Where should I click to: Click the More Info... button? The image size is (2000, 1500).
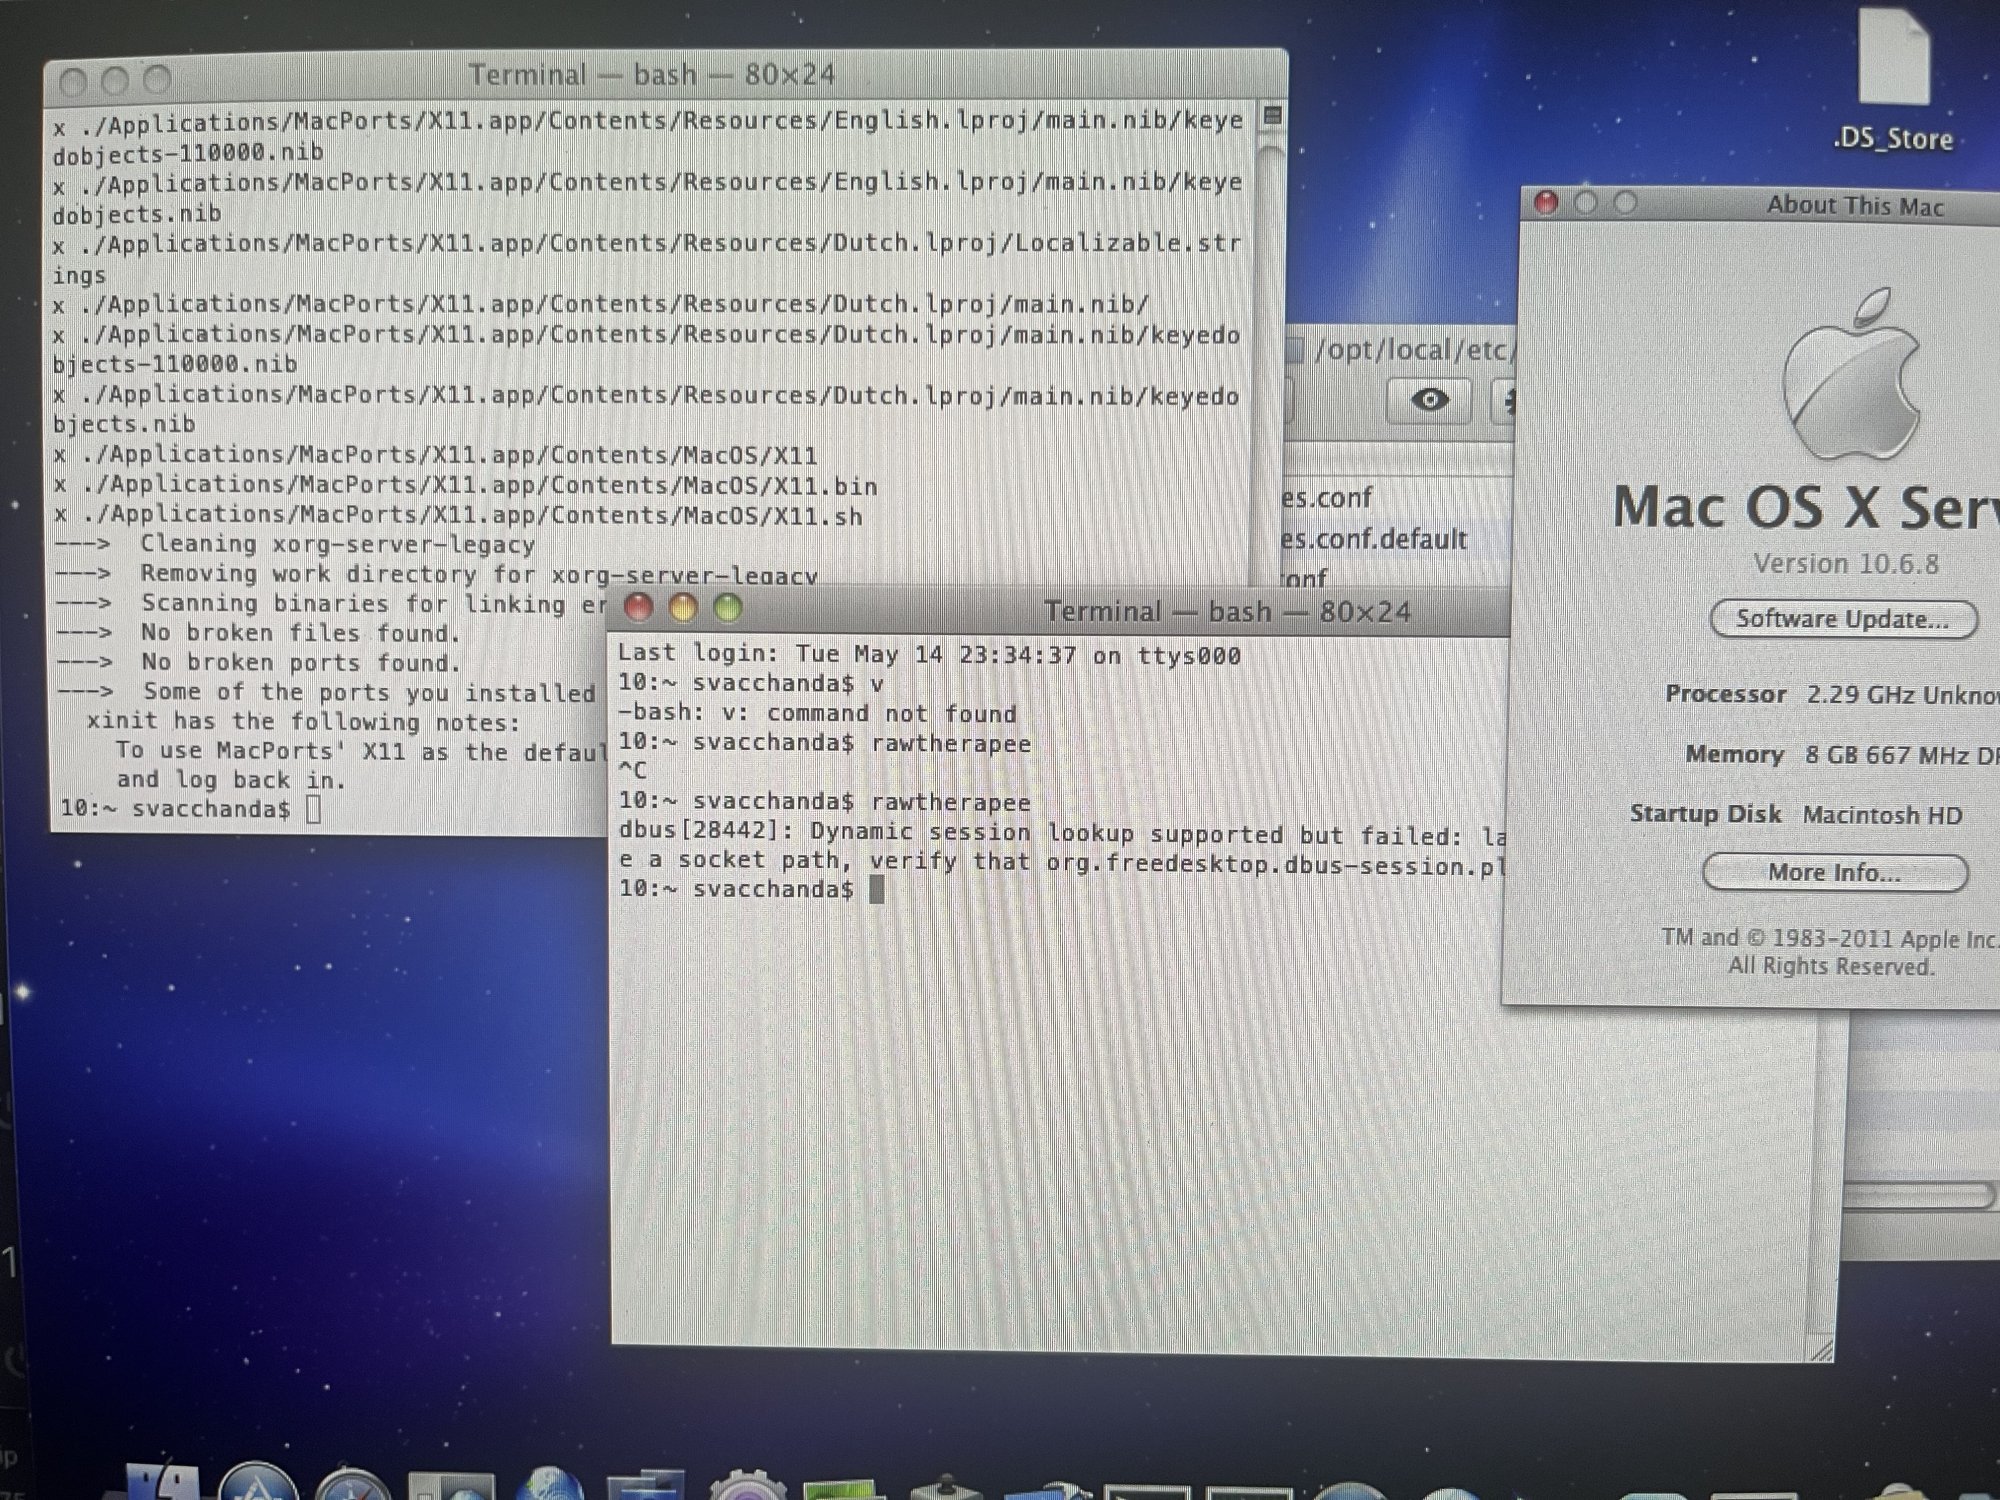coord(1834,873)
